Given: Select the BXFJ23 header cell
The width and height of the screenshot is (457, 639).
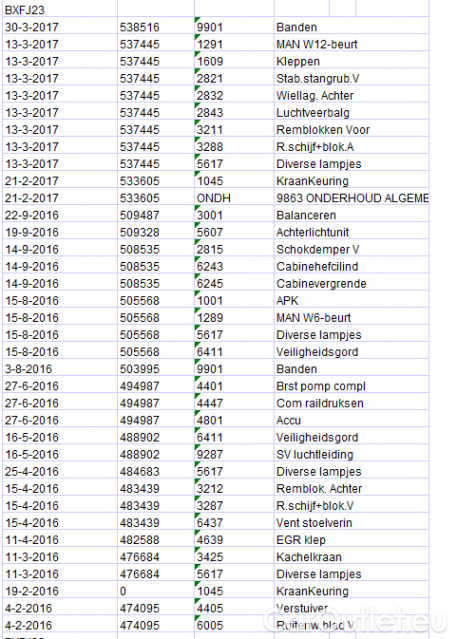Looking at the screenshot, I should pyautogui.click(x=60, y=9).
